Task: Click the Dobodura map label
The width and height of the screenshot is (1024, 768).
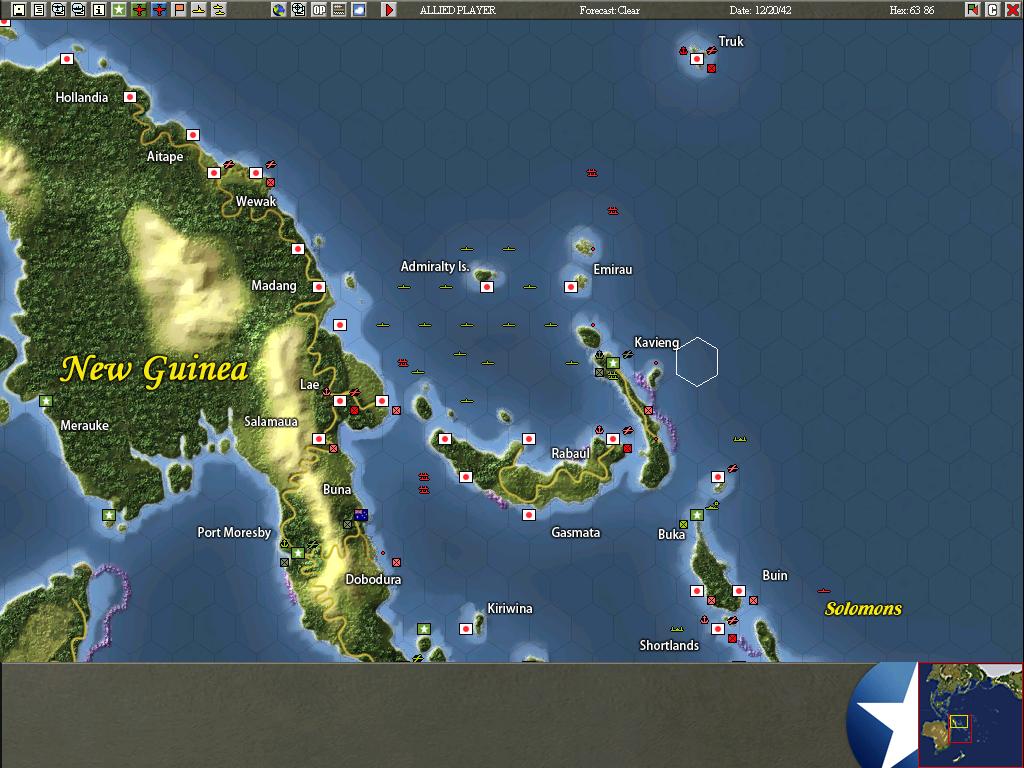Action: tap(373, 579)
